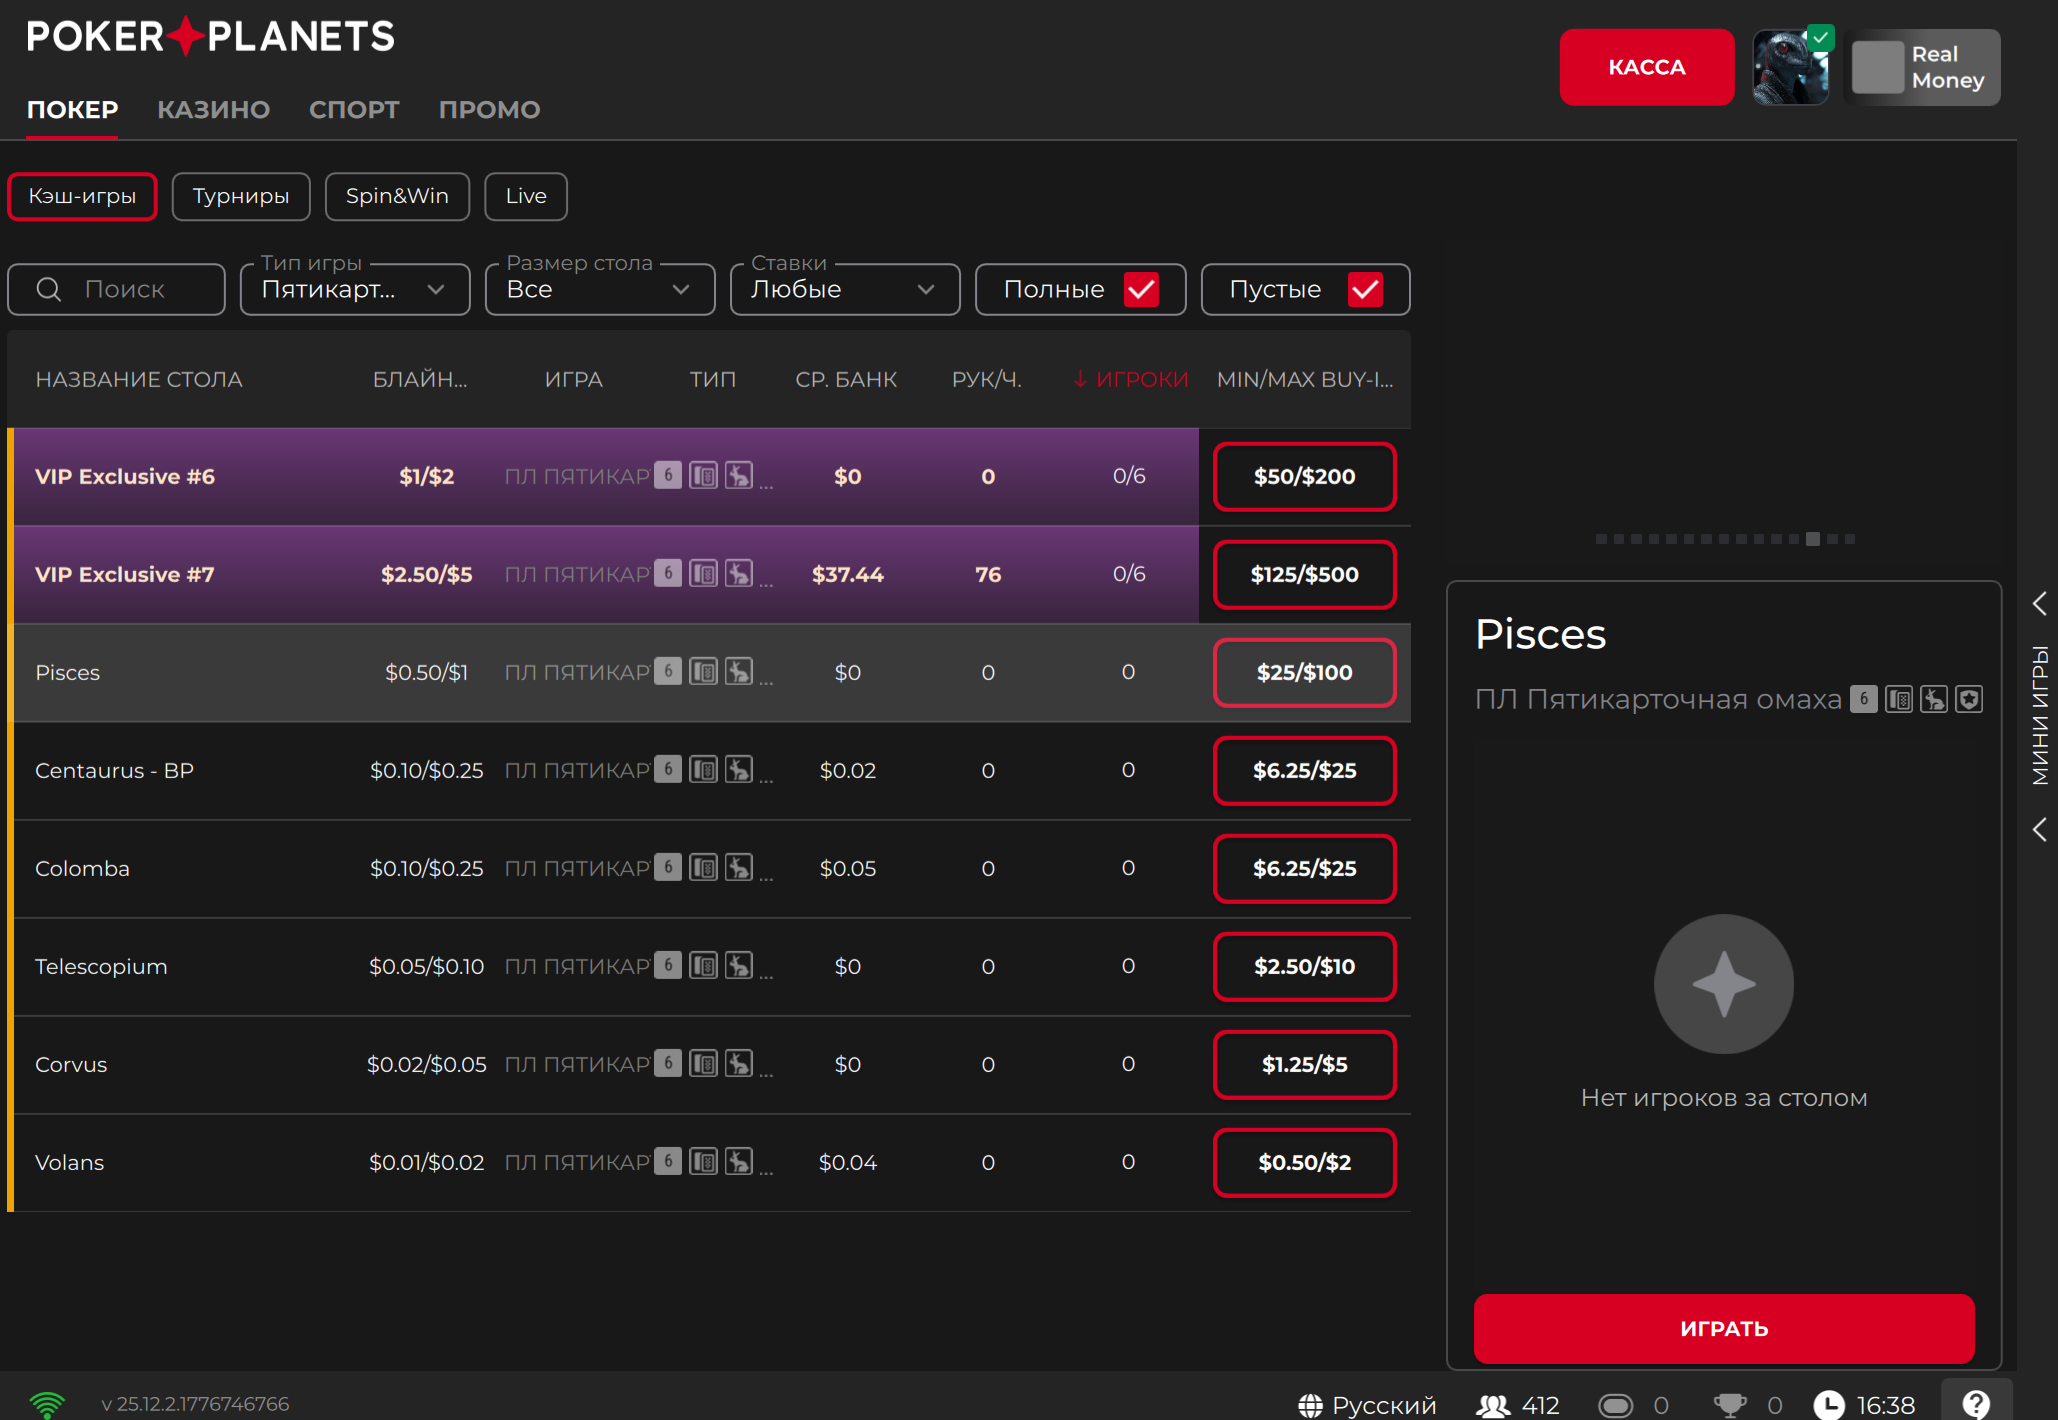Screen dimensions: 2058x1420
Task: Click the Poker Planets logo
Action: coord(211,37)
